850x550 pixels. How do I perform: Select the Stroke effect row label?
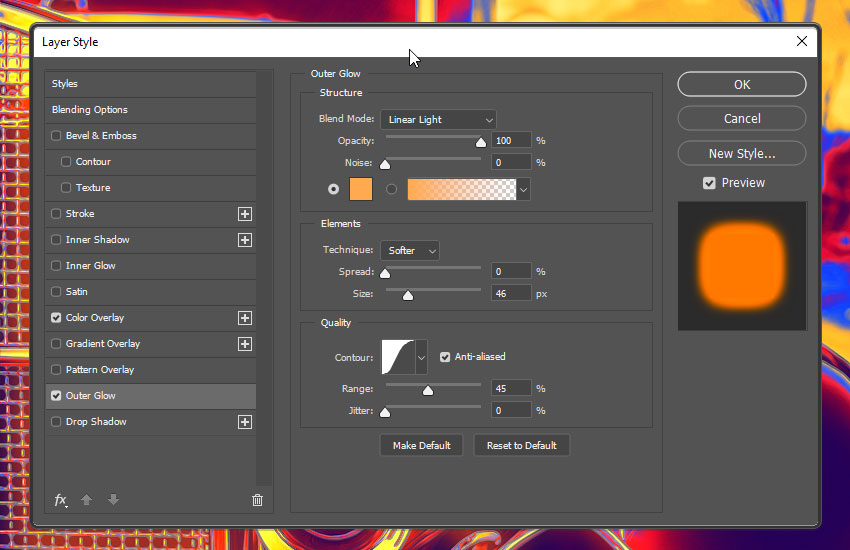point(80,213)
